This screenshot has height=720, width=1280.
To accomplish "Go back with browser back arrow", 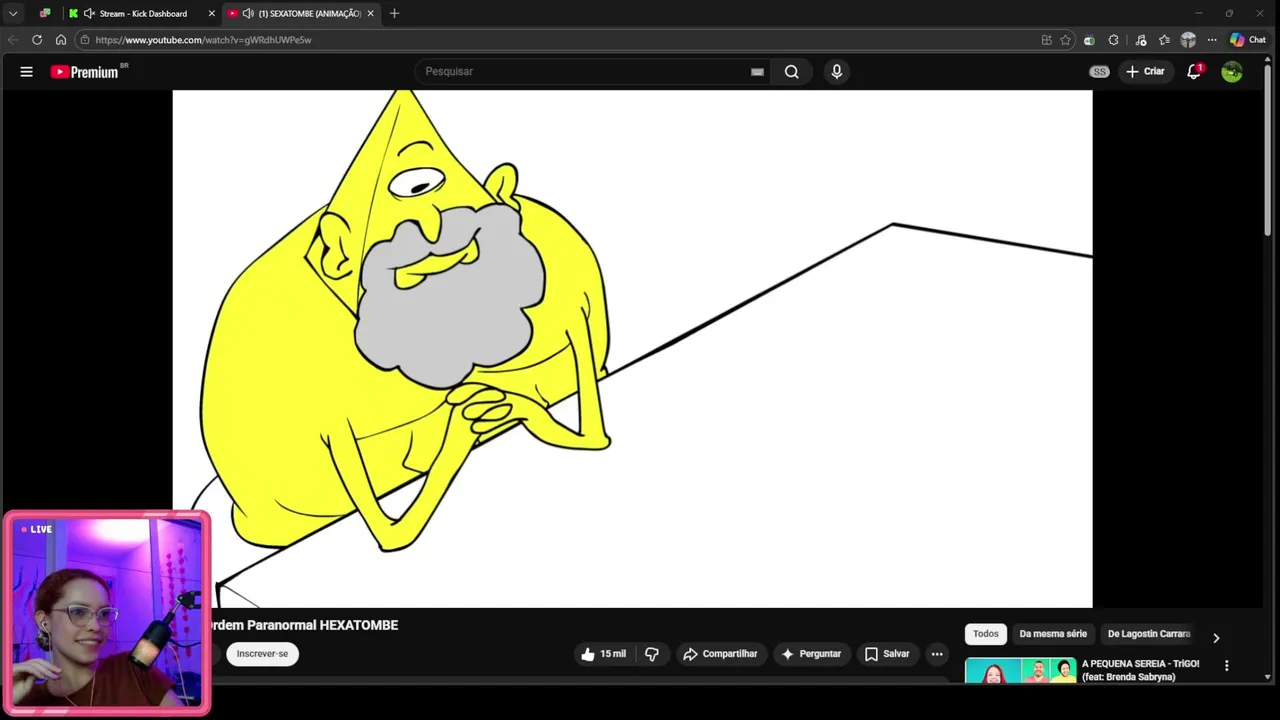I will click(13, 40).
